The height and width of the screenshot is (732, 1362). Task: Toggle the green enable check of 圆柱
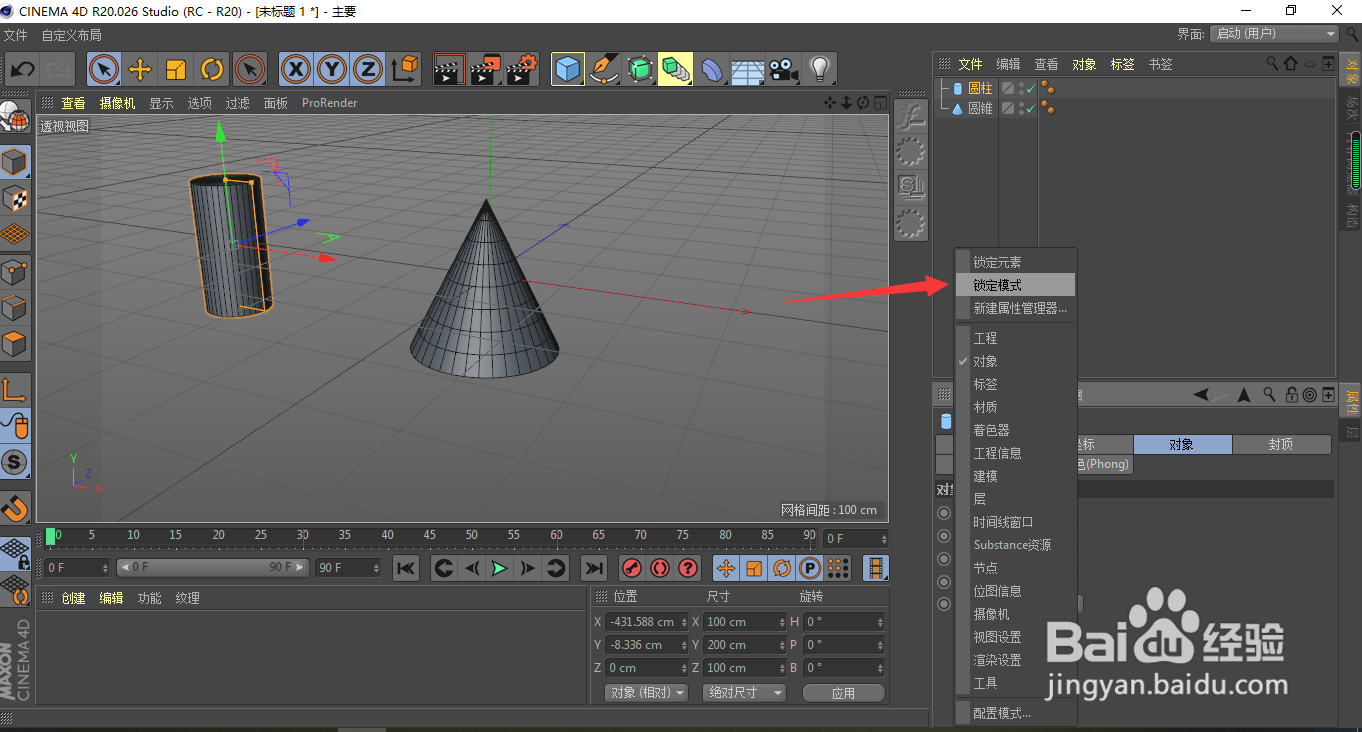1030,88
